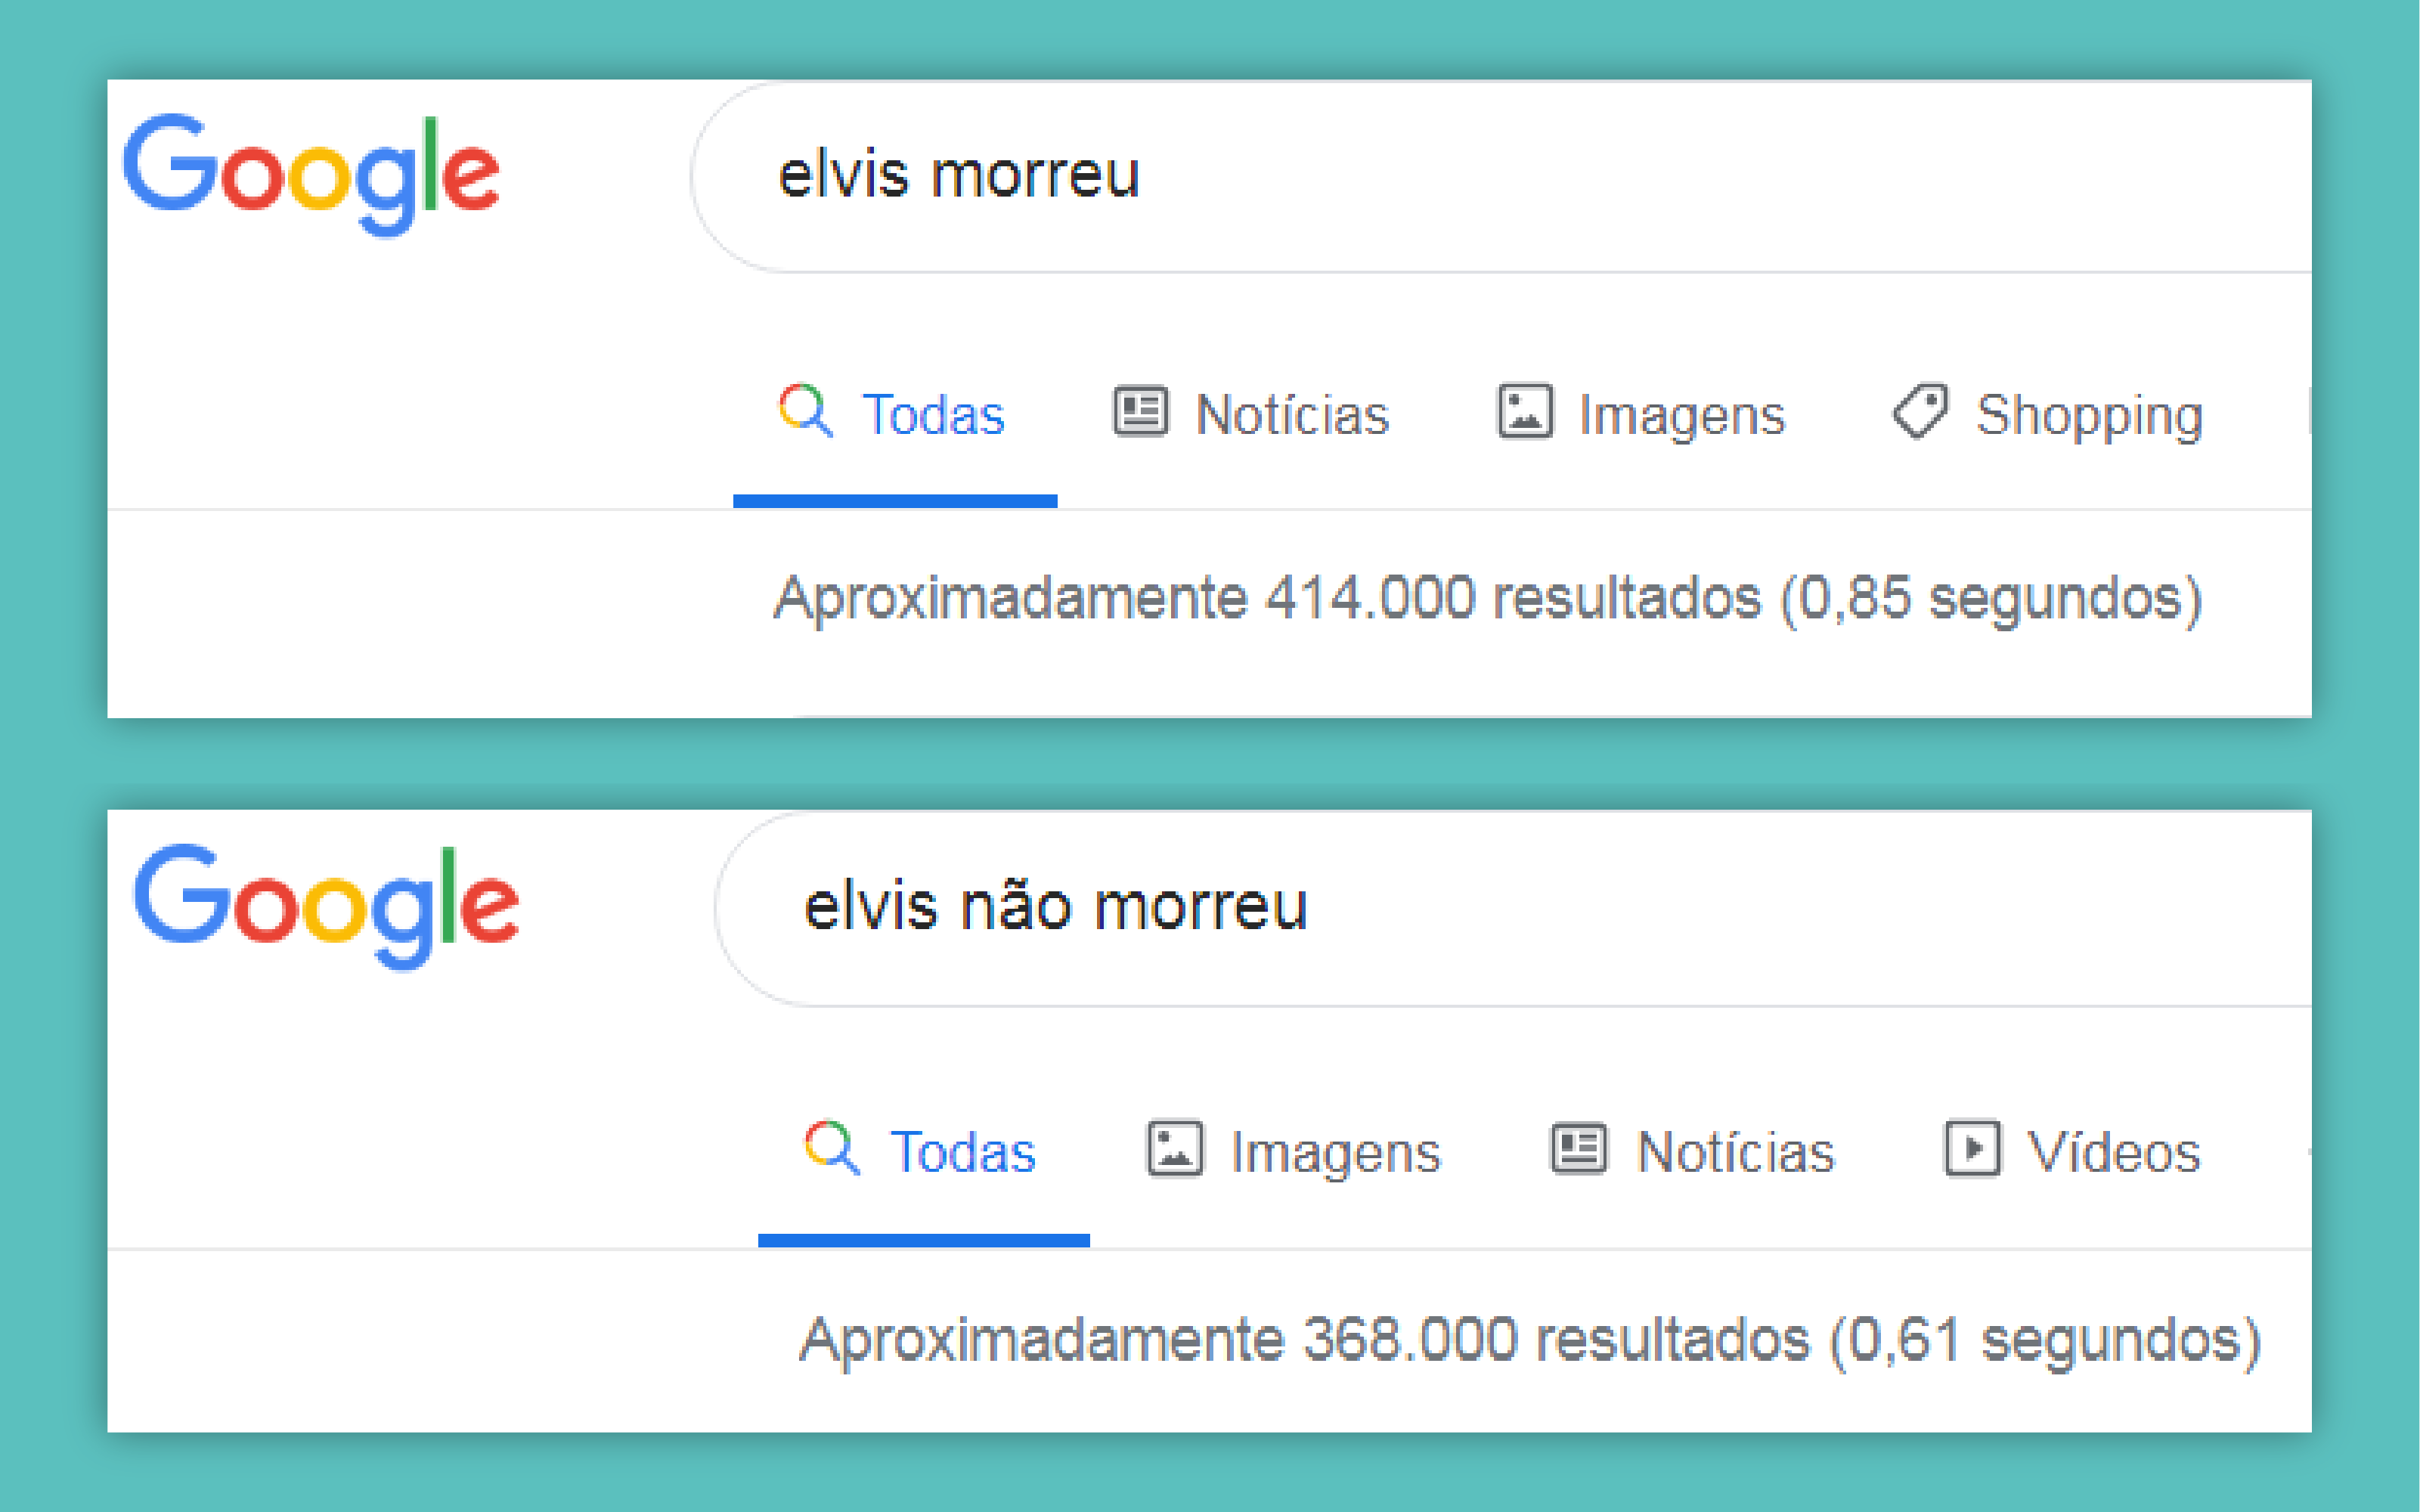
Task: Open the Vídeos tab label
Action: tap(2113, 1151)
